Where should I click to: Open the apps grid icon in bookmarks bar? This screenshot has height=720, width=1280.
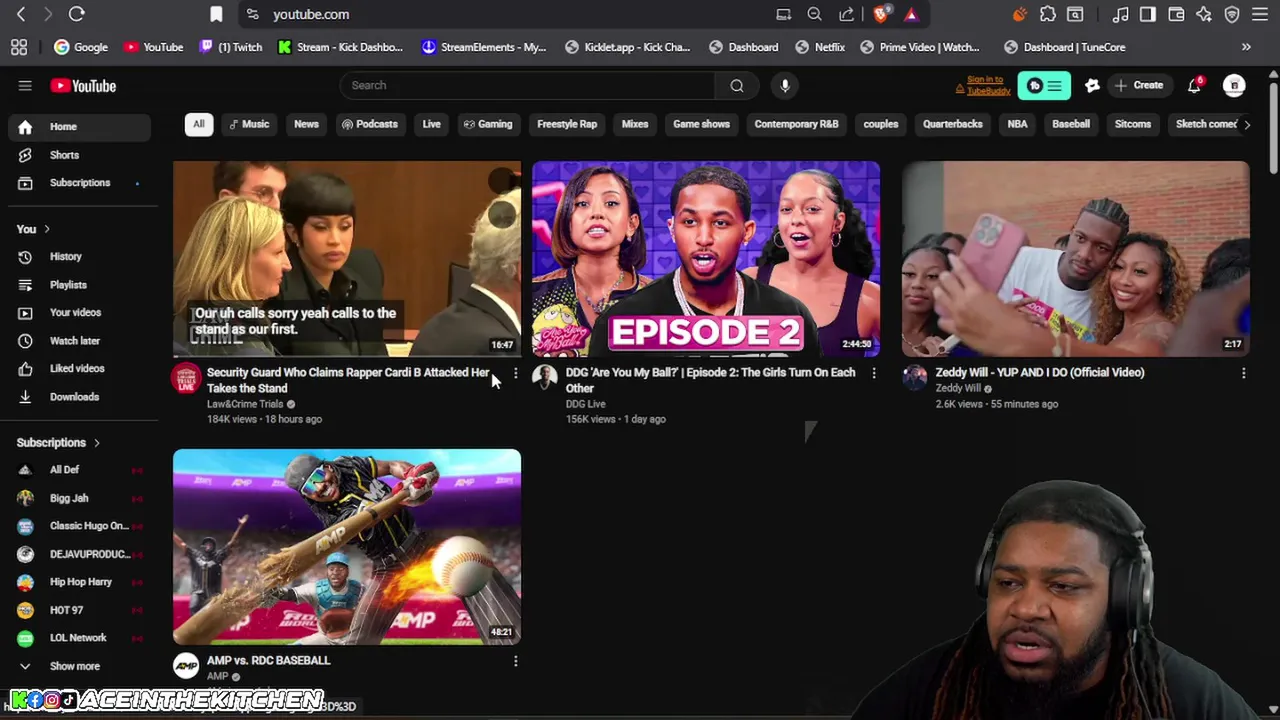tap(19, 47)
